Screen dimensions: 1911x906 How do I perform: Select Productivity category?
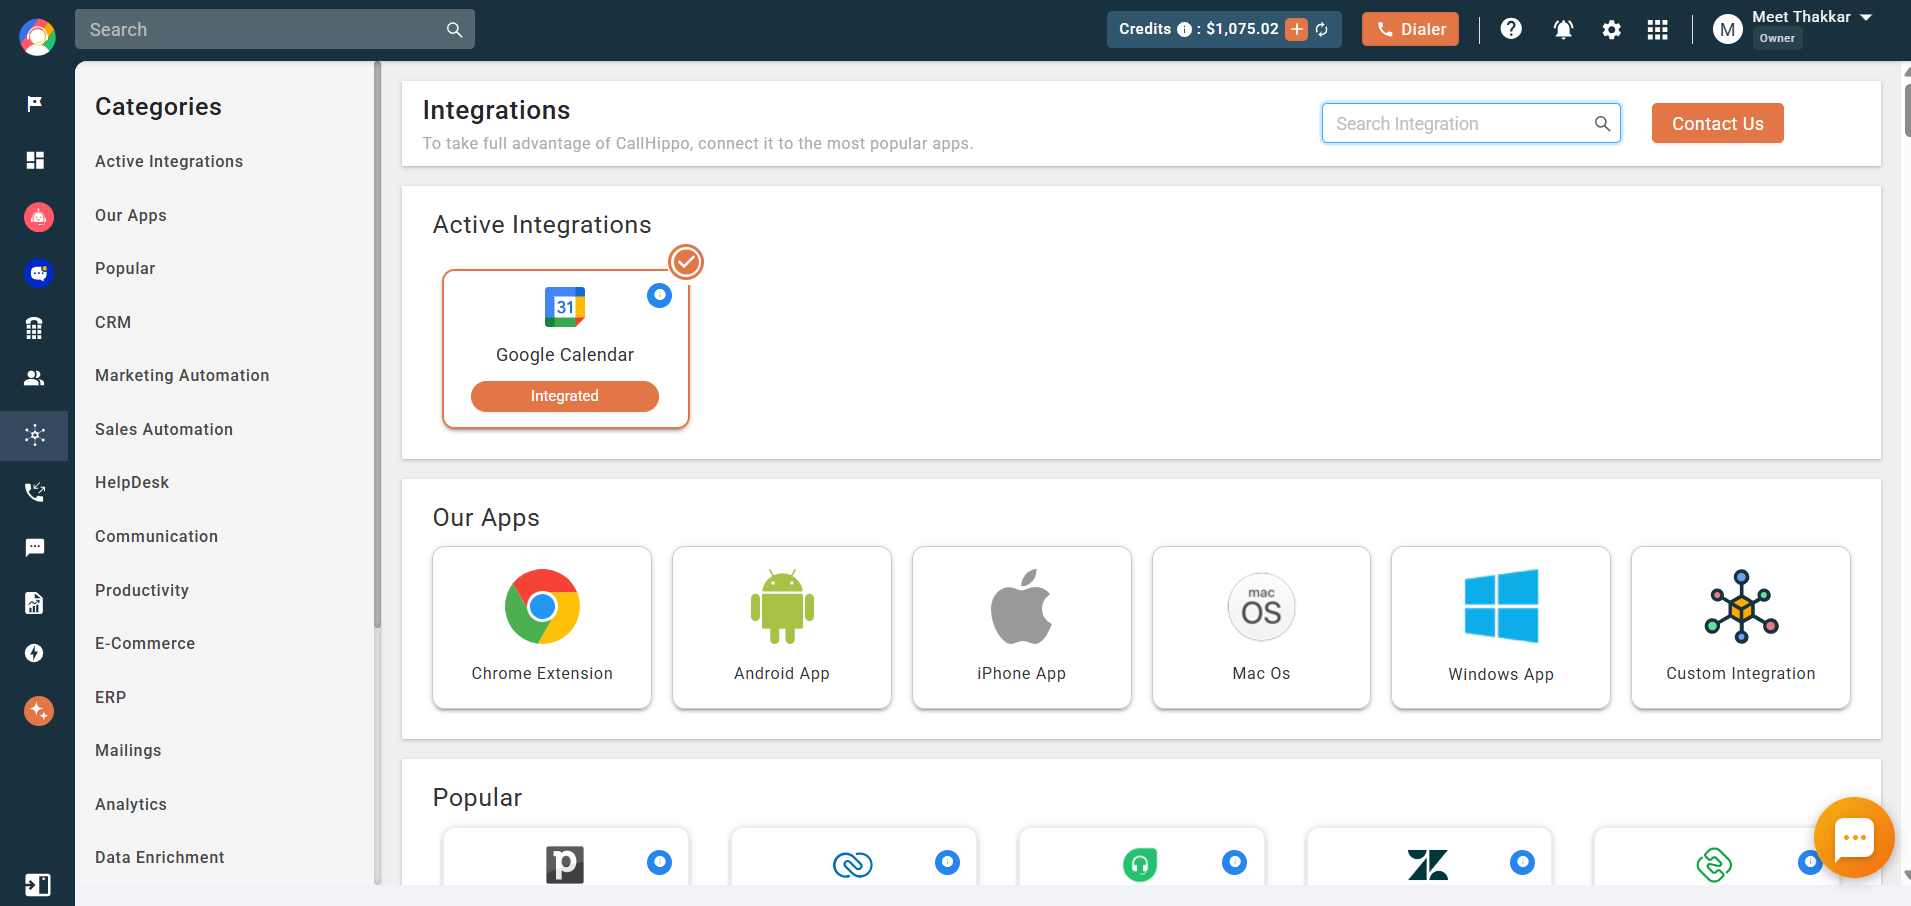point(142,591)
